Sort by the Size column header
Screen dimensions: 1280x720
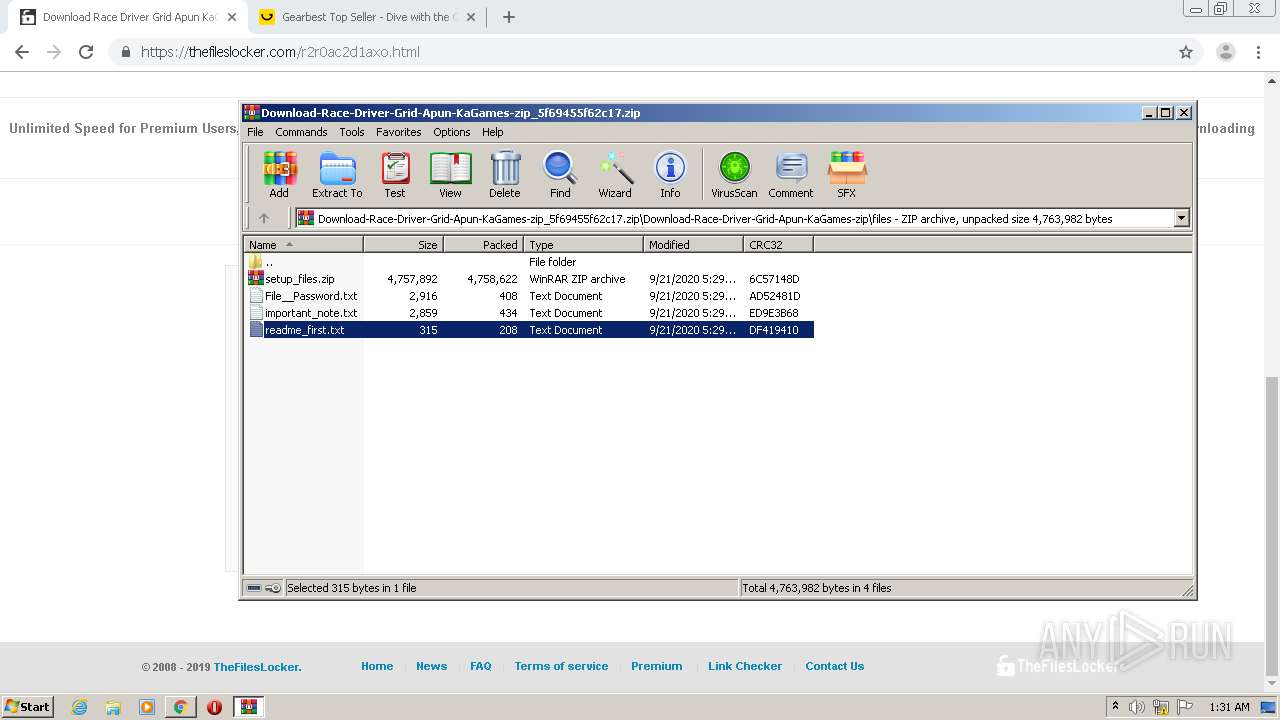403,244
